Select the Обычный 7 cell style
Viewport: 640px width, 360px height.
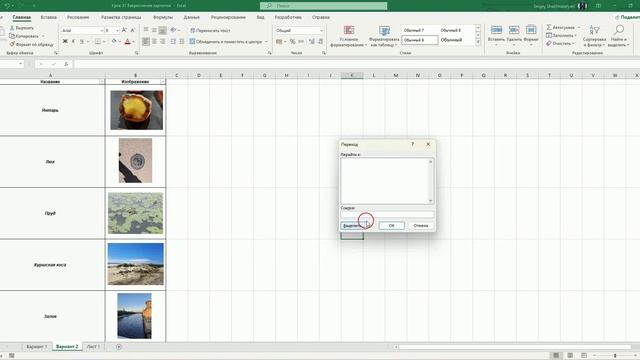pos(420,30)
